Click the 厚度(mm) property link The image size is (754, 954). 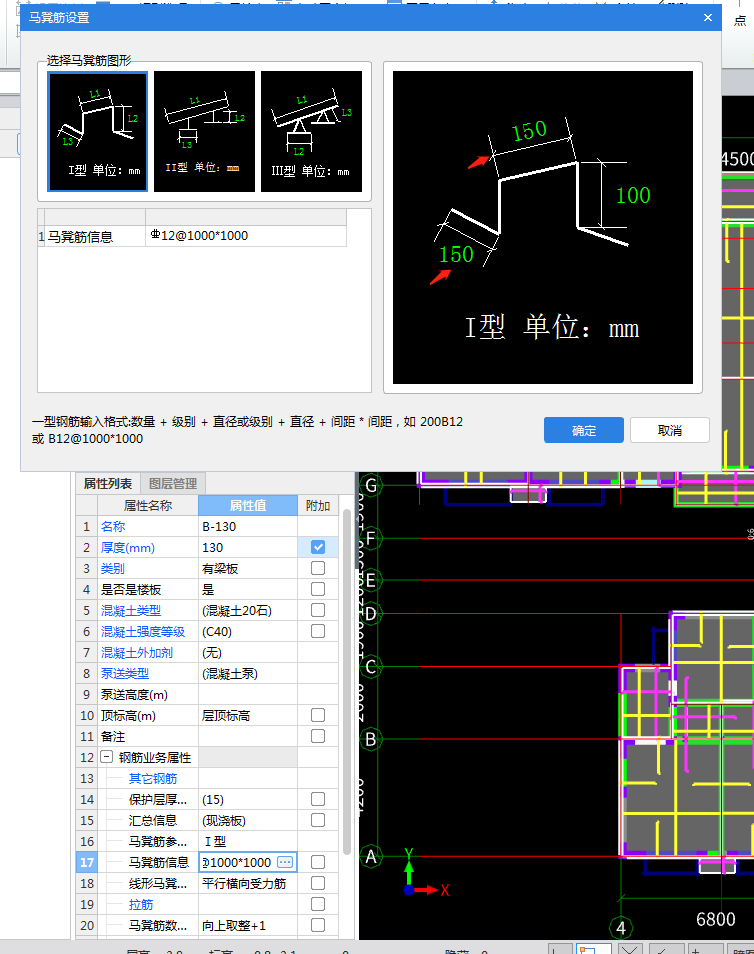[128, 548]
